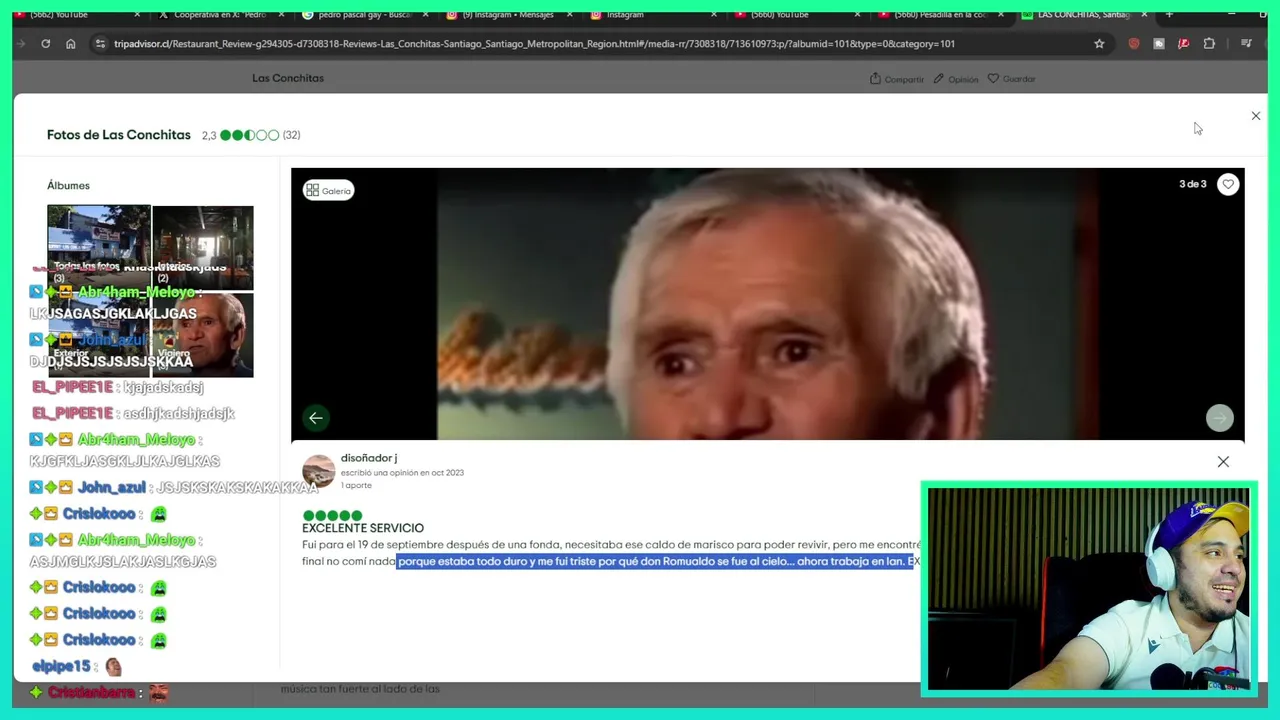The height and width of the screenshot is (720, 1280).
Task: Click the Fotos de Las Conchitas title
Action: tap(119, 135)
